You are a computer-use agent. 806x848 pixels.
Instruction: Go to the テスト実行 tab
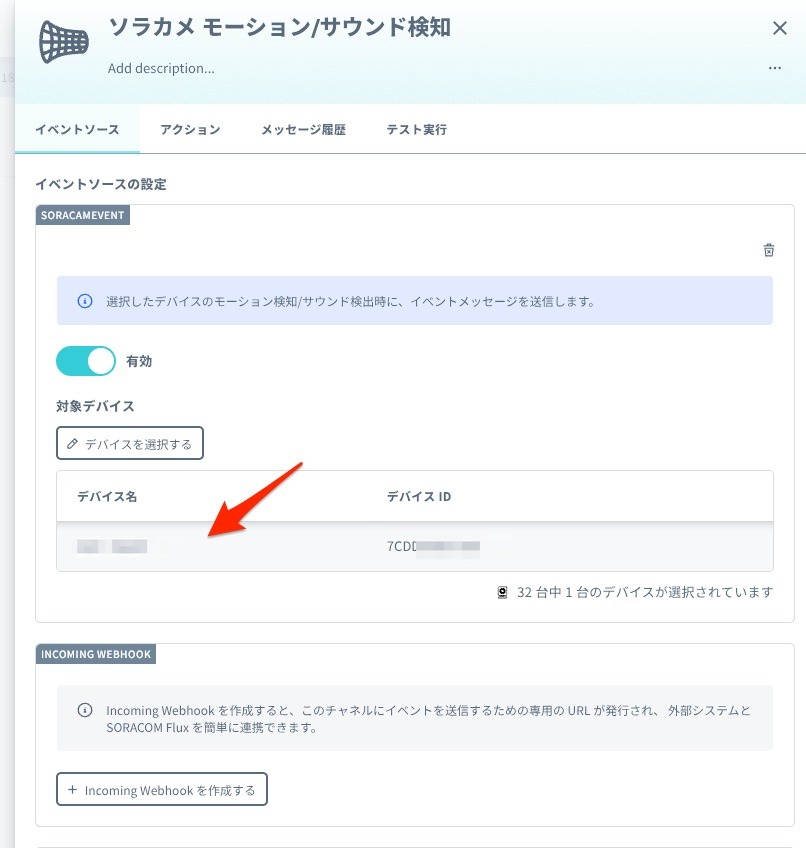point(416,130)
